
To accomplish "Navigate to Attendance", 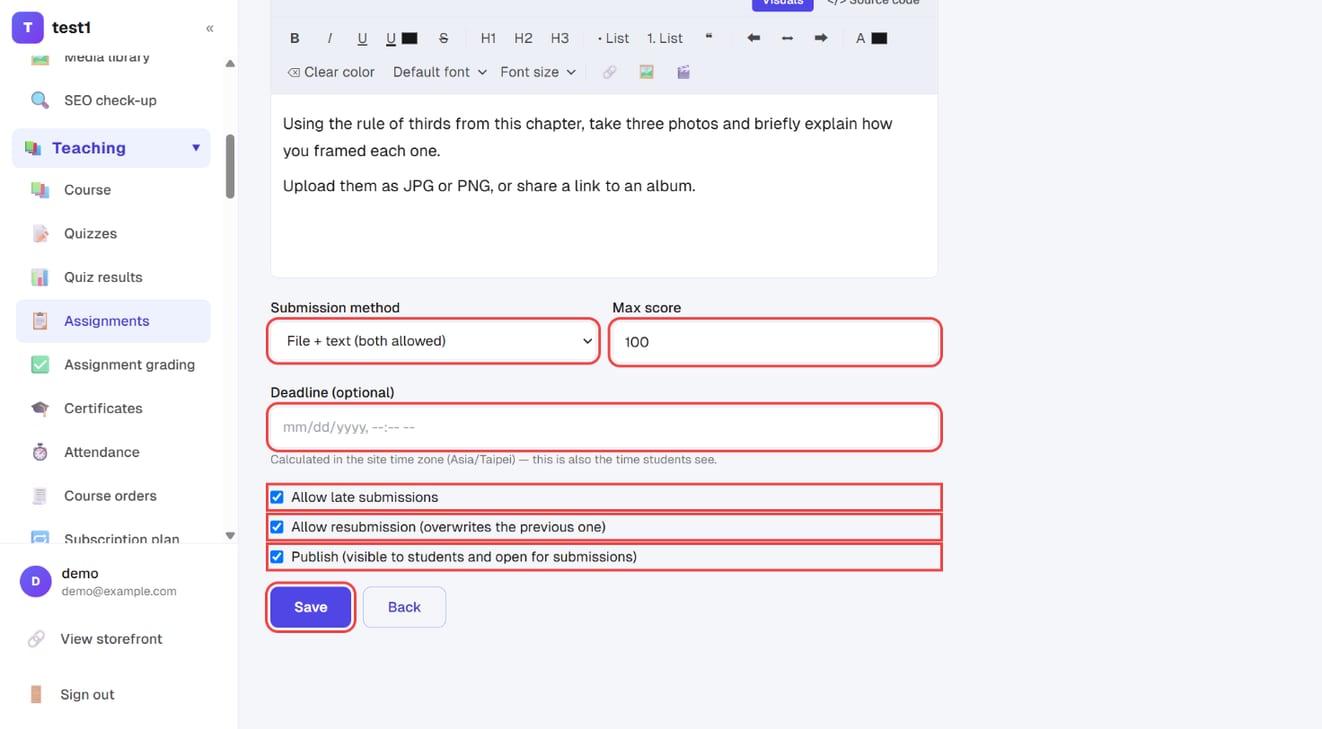I will (113, 452).
